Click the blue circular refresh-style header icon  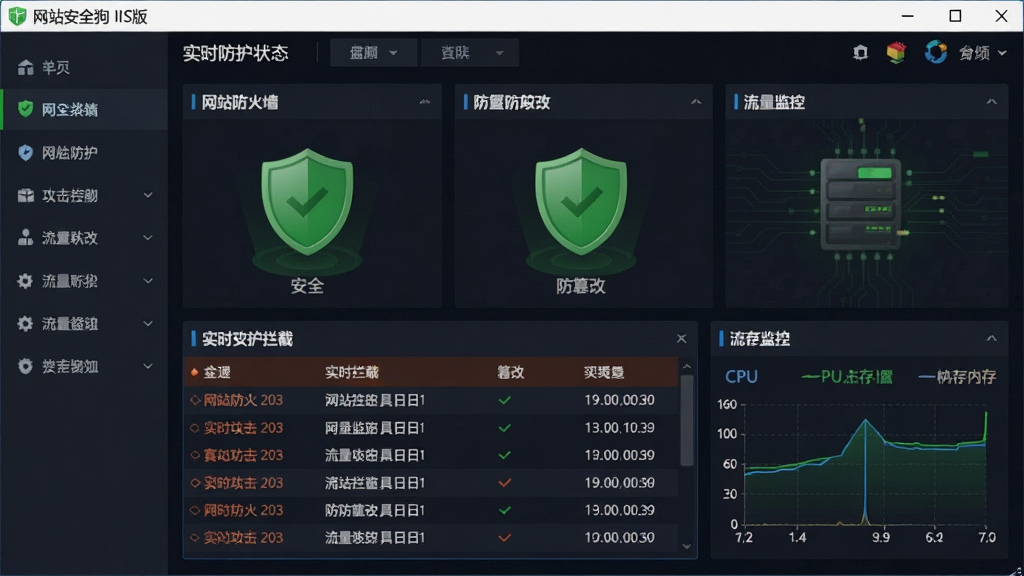click(936, 52)
